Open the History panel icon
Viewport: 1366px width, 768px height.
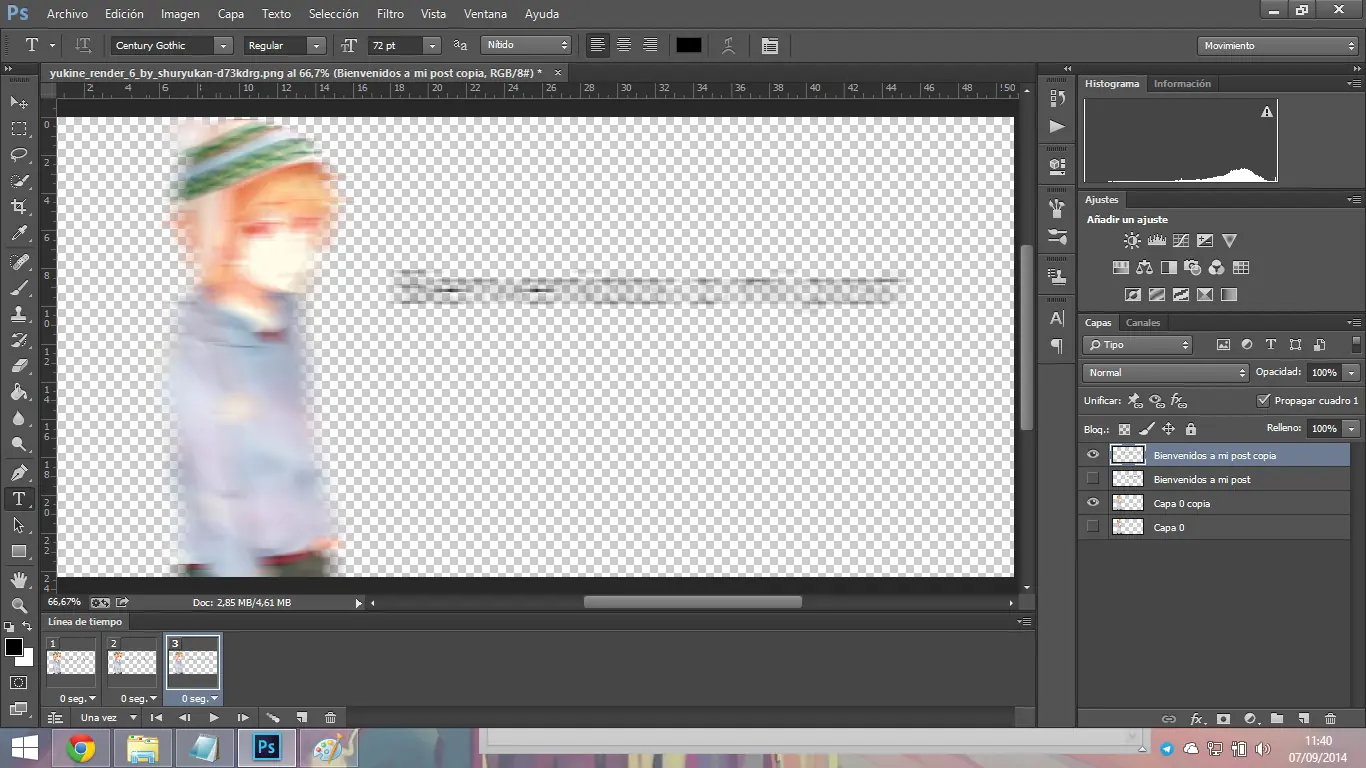[1057, 98]
